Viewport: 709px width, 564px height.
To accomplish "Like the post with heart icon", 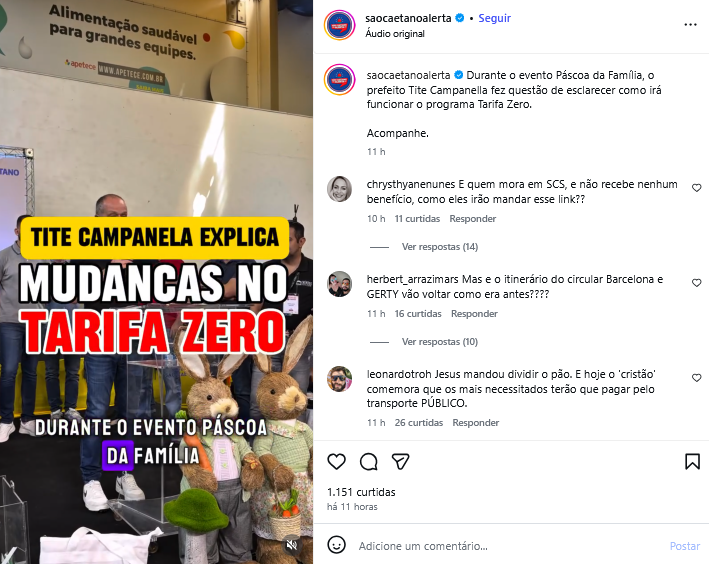I will (x=336, y=461).
